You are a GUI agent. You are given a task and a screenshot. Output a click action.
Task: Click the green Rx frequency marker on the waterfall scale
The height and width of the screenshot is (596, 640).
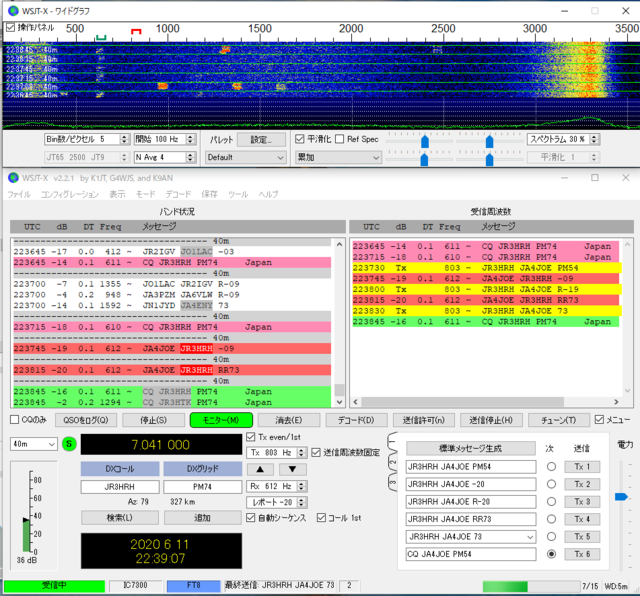101,38
